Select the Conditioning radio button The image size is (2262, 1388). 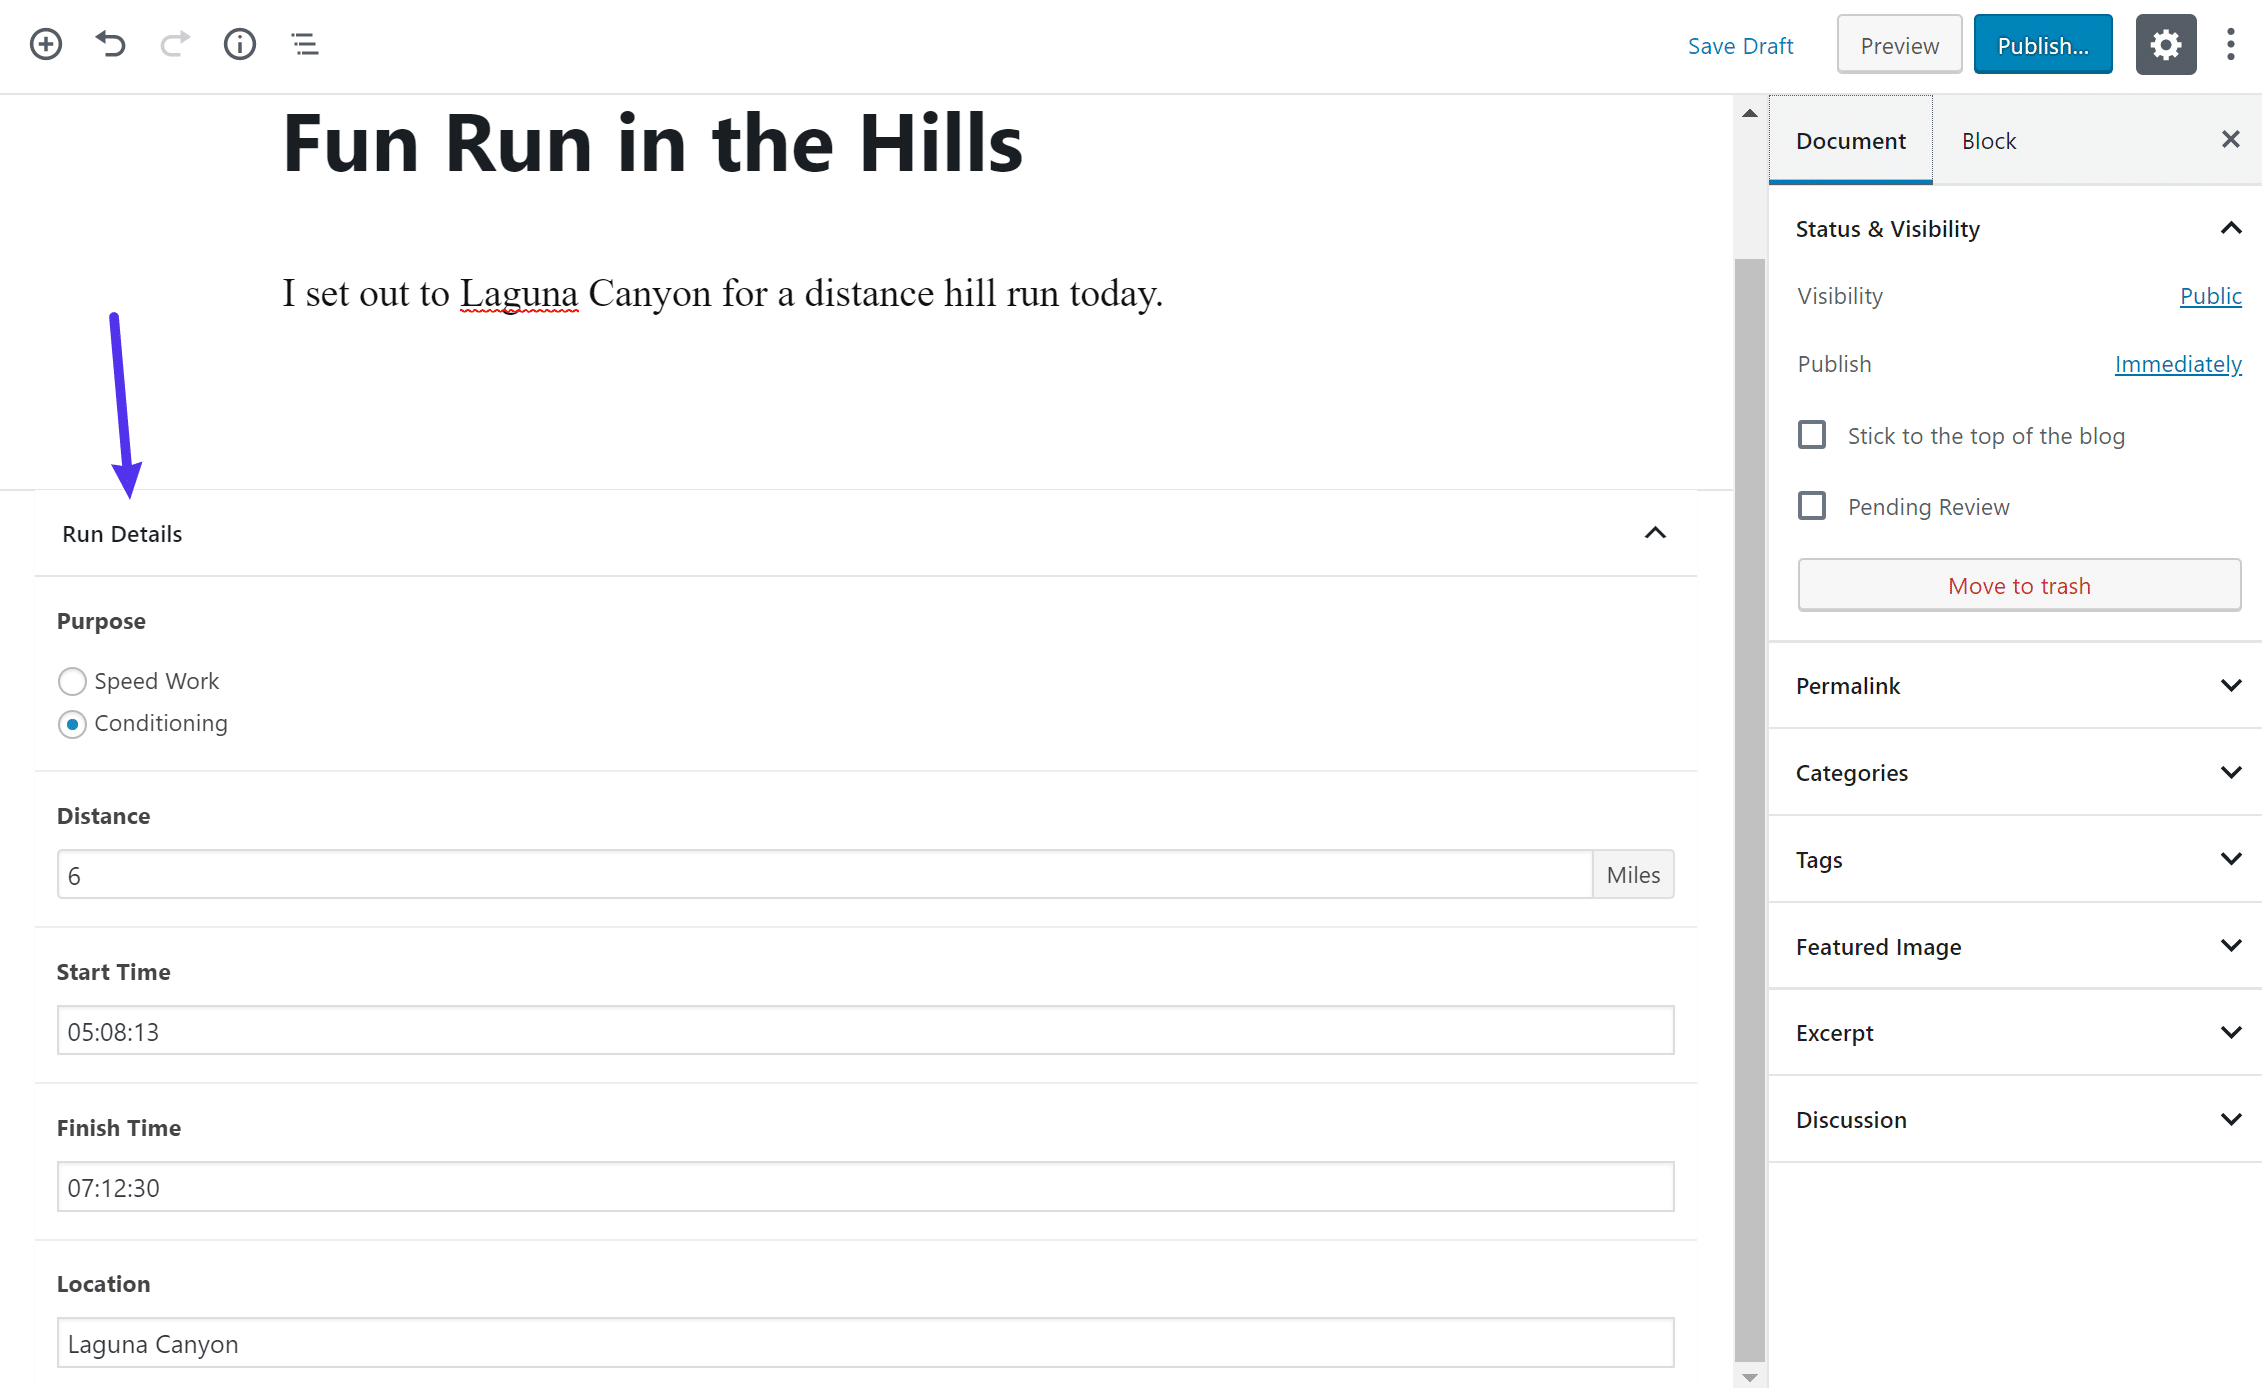71,722
